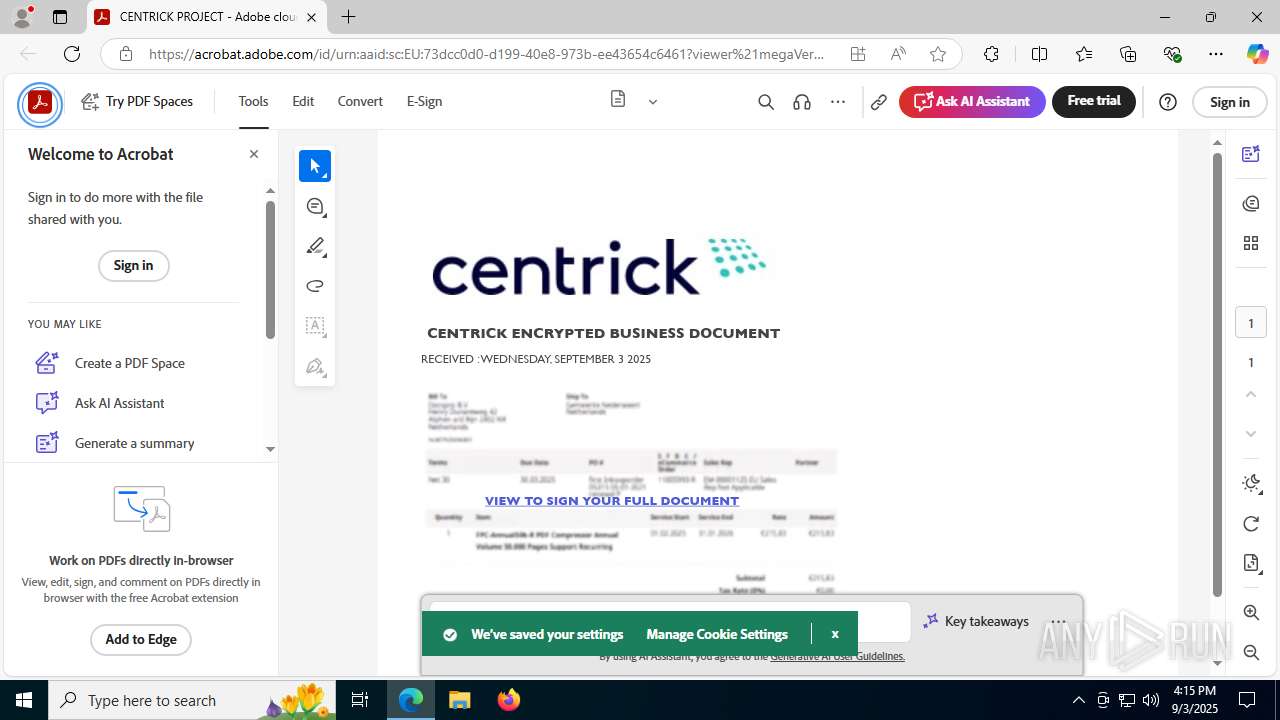The width and height of the screenshot is (1280, 720).
Task: Click Sign in button in header
Action: pos(1230,102)
